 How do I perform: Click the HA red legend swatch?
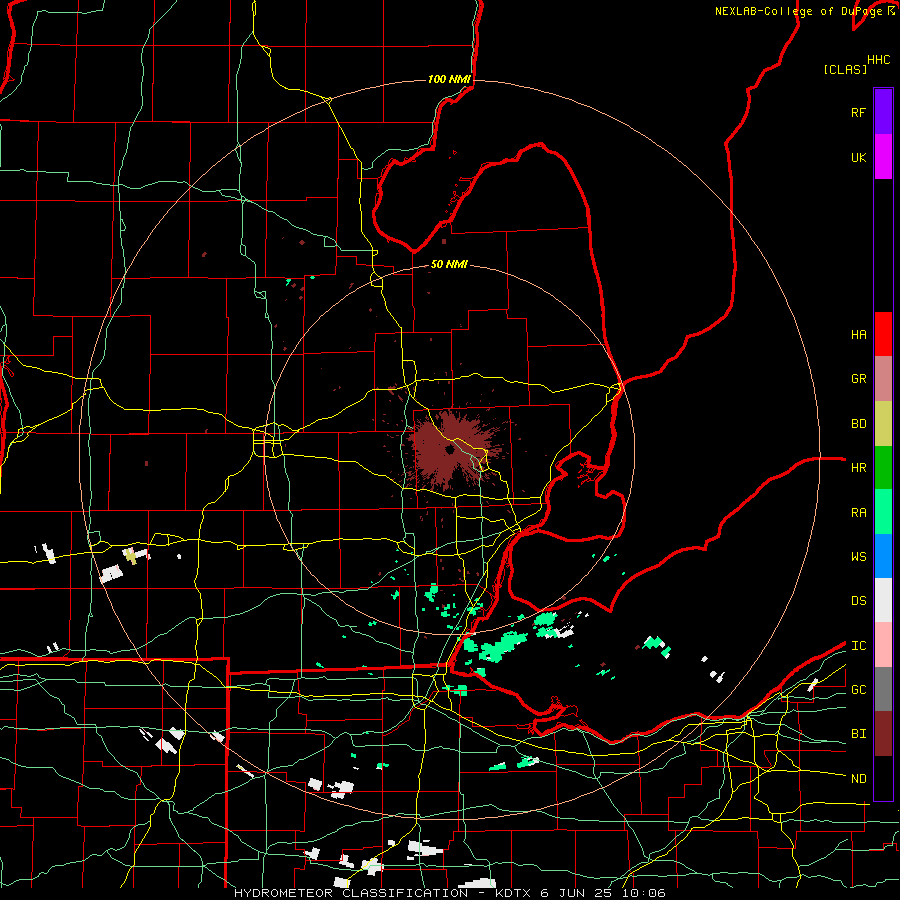(x=883, y=334)
